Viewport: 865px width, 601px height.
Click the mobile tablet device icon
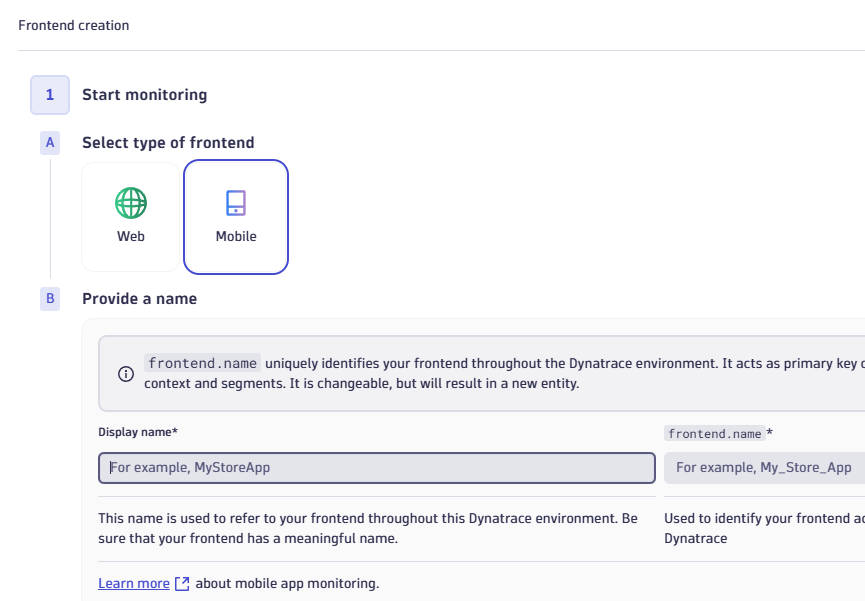236,203
